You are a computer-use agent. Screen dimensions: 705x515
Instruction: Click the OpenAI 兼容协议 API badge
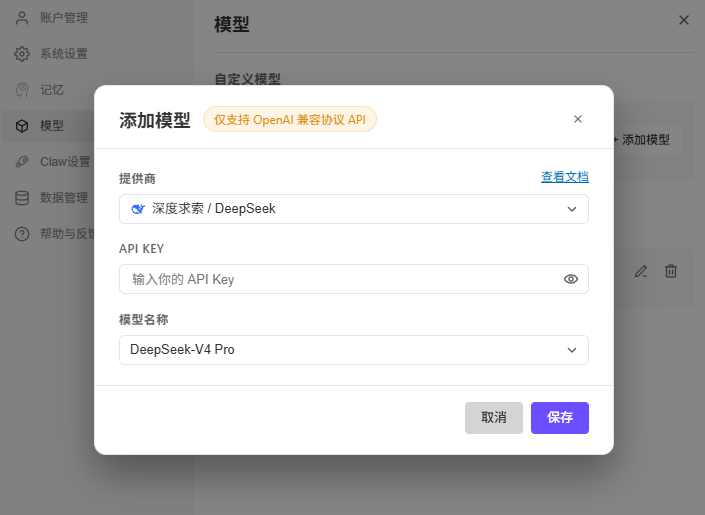290,119
